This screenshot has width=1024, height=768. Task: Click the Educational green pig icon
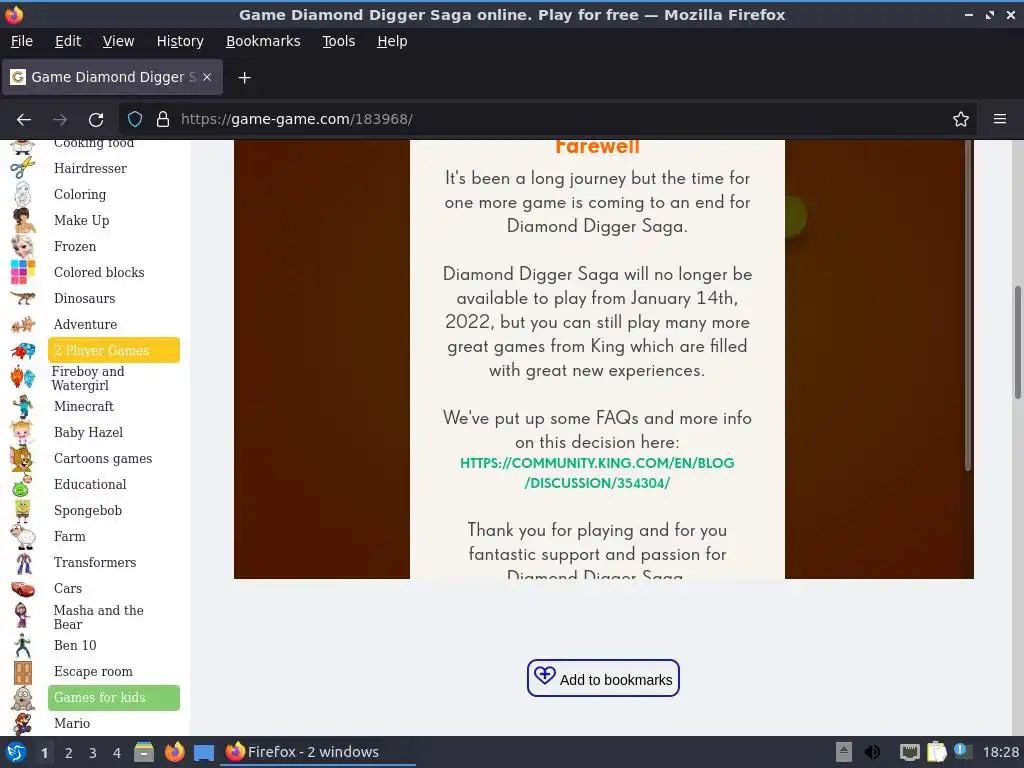point(22,485)
